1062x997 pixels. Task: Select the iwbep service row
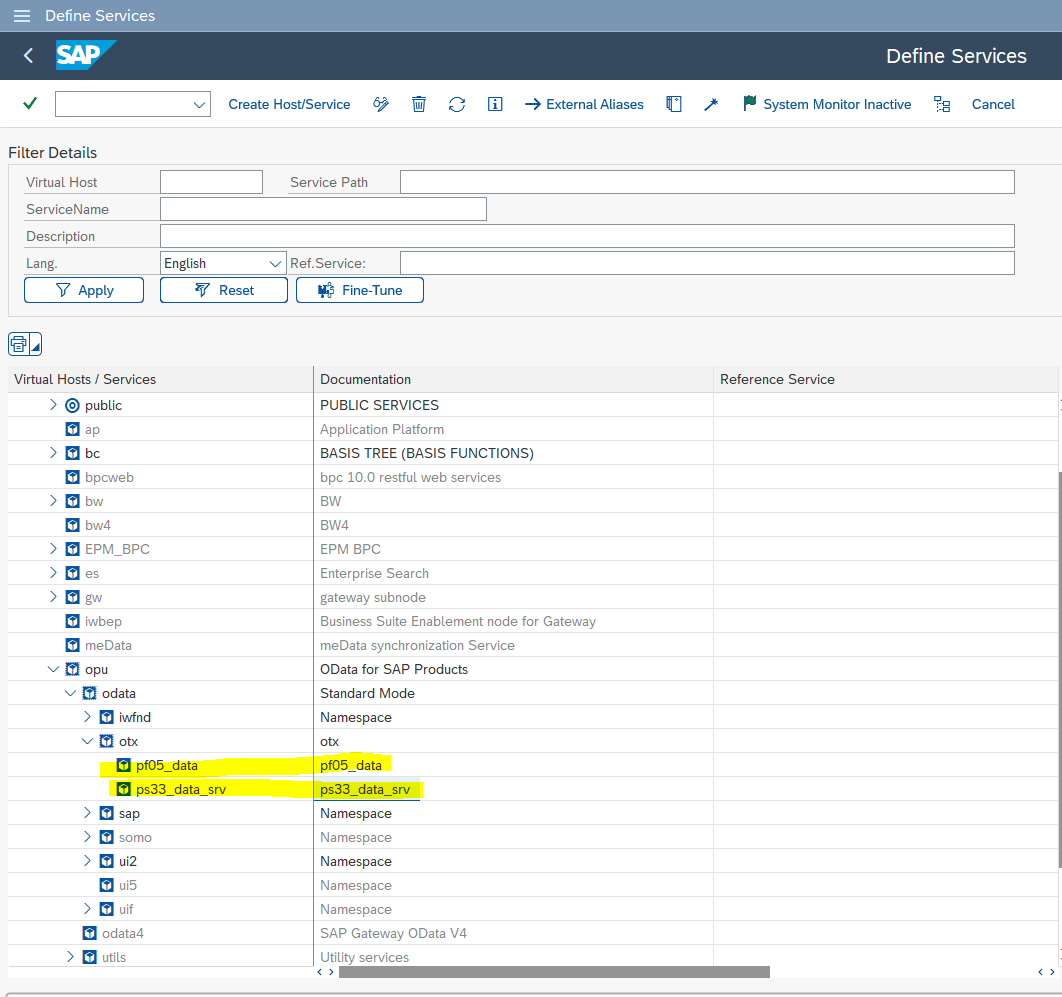point(103,621)
